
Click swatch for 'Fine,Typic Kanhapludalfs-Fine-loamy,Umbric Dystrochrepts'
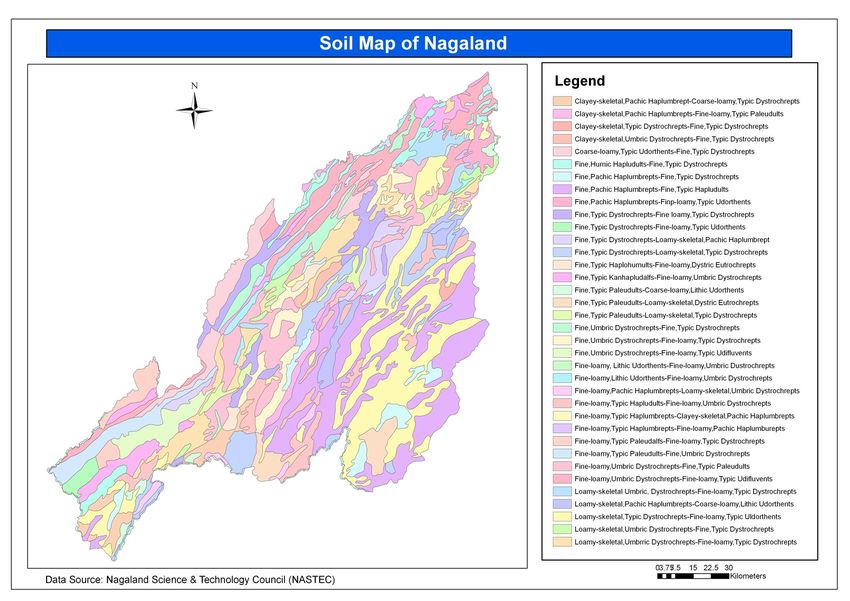[562, 277]
